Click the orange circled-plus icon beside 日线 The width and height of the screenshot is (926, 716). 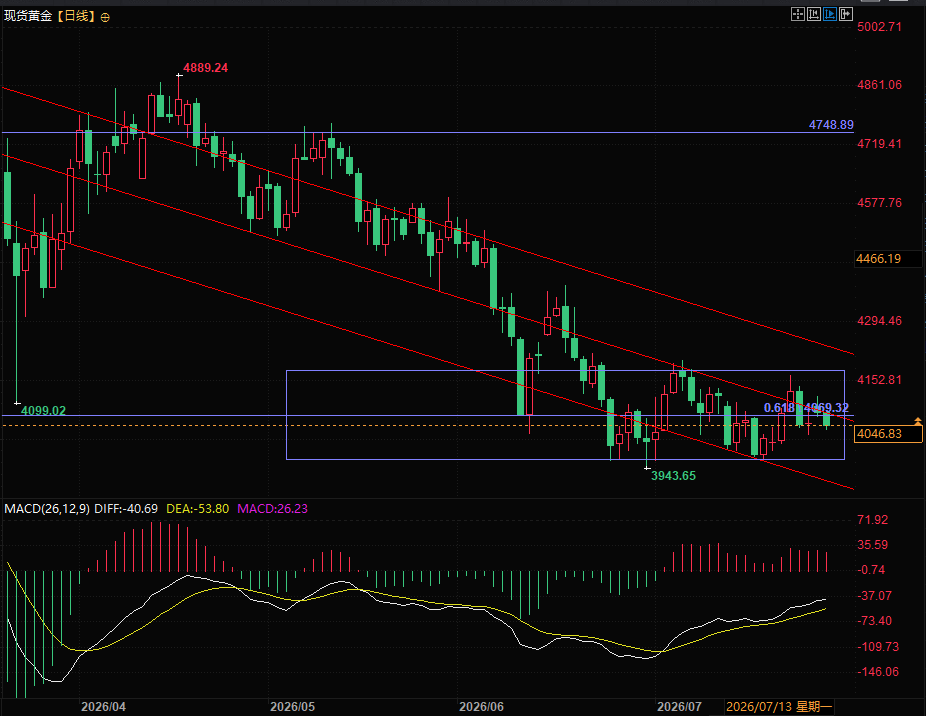[x=105, y=18]
